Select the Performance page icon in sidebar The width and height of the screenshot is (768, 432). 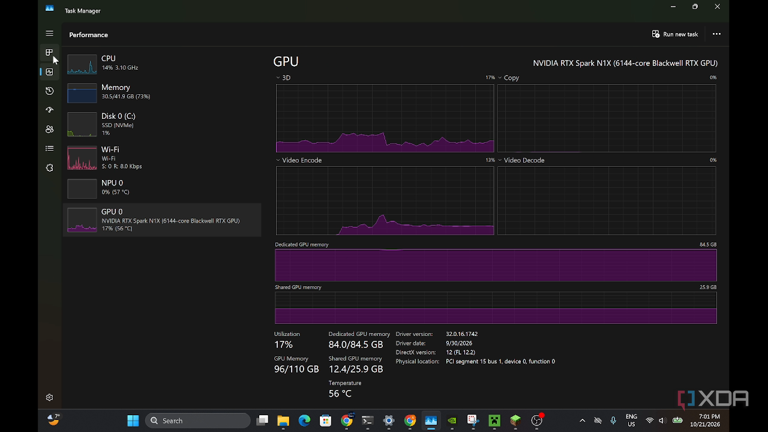tap(49, 72)
